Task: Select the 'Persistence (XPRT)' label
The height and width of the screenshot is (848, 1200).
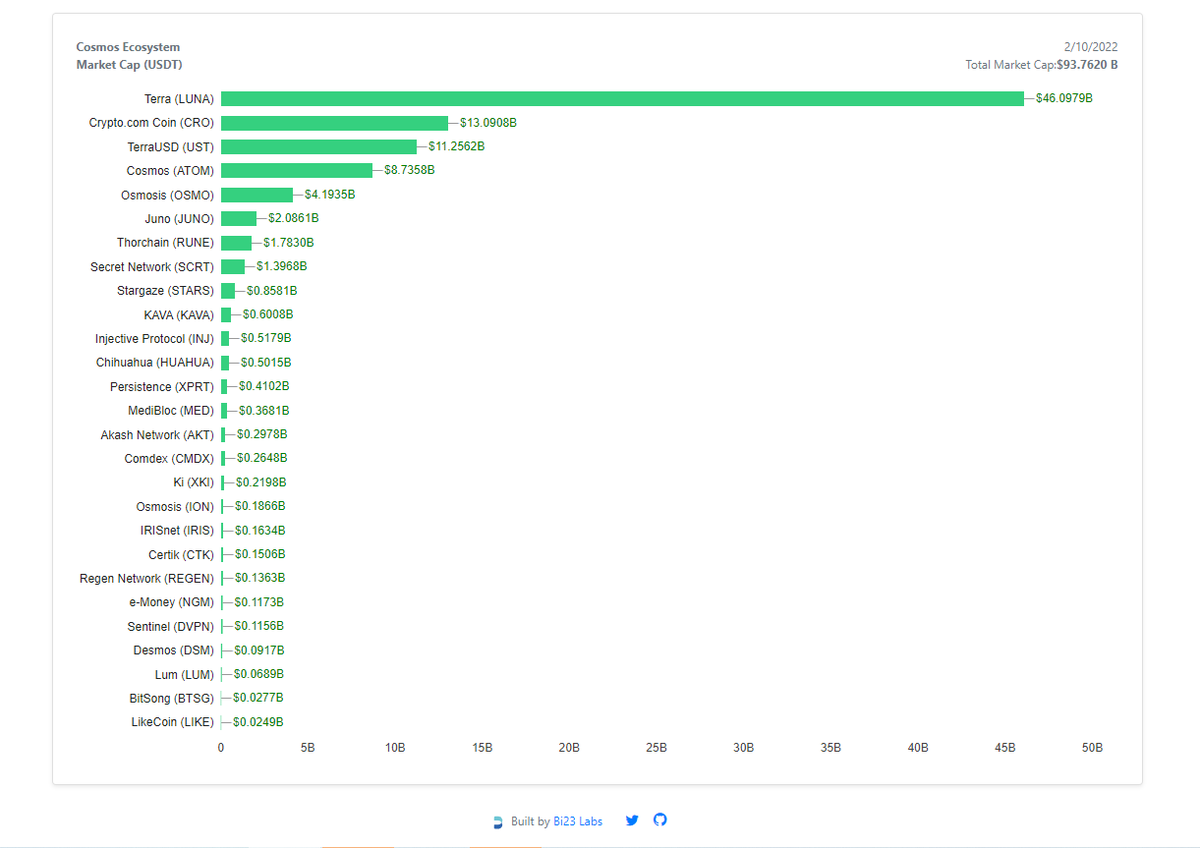Action: (x=162, y=387)
